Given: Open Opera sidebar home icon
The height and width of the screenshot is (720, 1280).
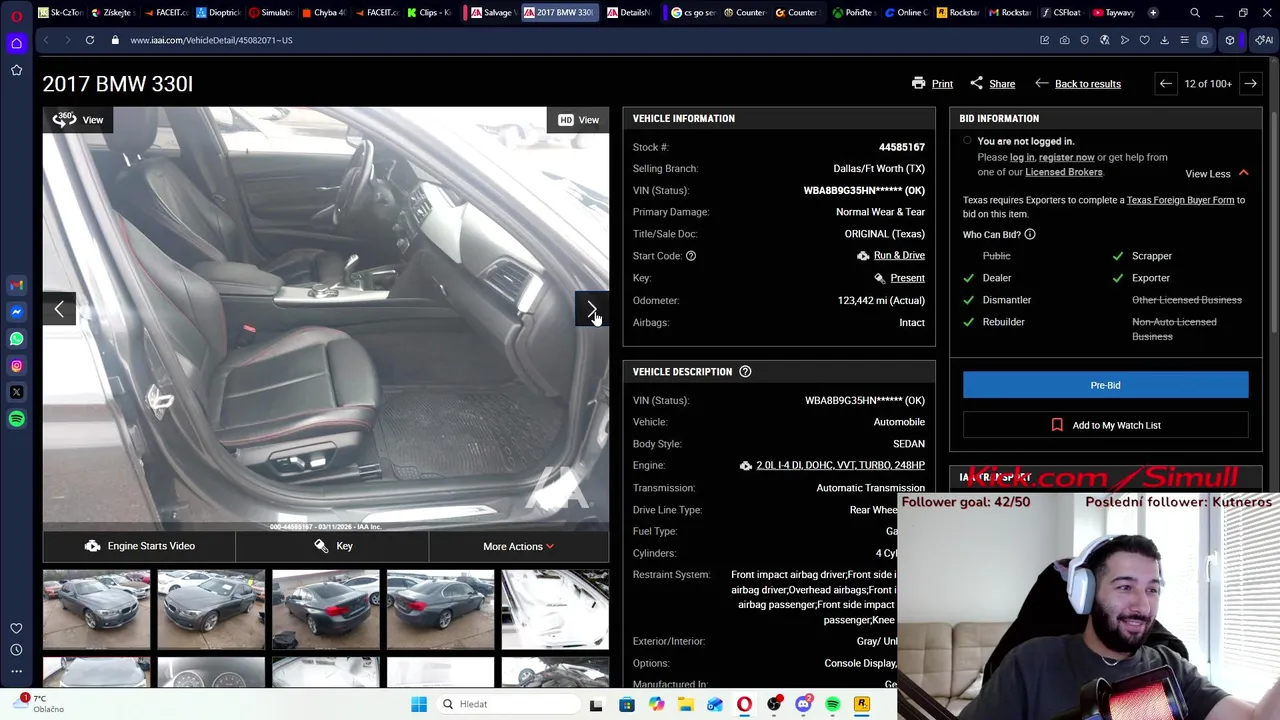Looking at the screenshot, I should 16,43.
